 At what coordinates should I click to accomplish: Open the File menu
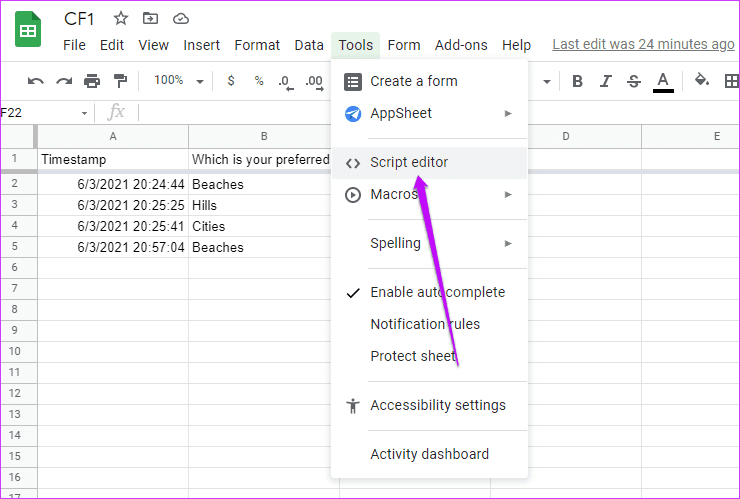click(x=75, y=45)
